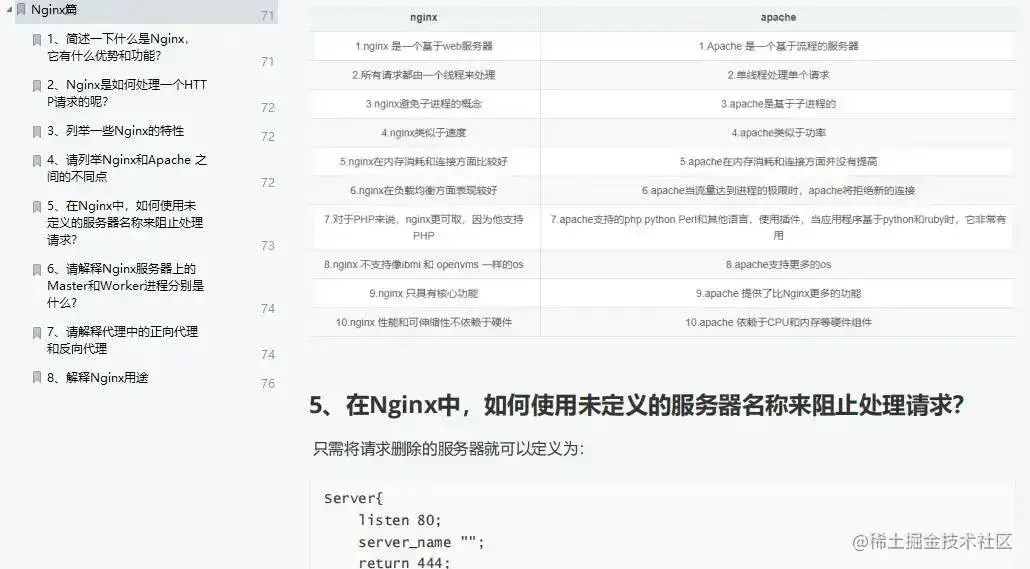Click bookmark icon for item 6 Master和Worker
The image size is (1030, 569).
pyautogui.click(x=37, y=269)
